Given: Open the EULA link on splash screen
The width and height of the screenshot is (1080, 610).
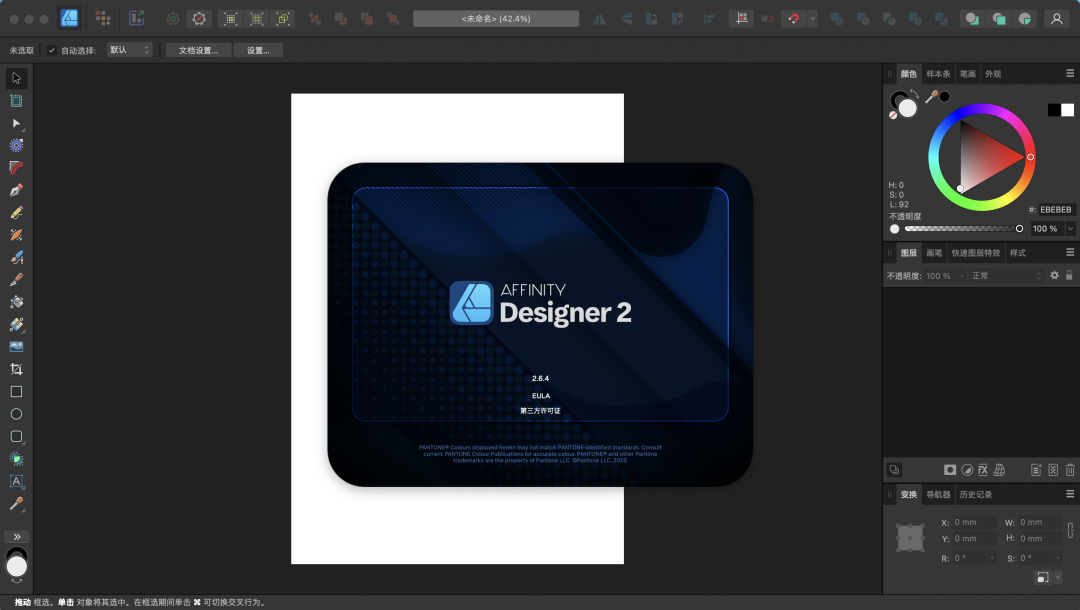Looking at the screenshot, I should pos(541,395).
